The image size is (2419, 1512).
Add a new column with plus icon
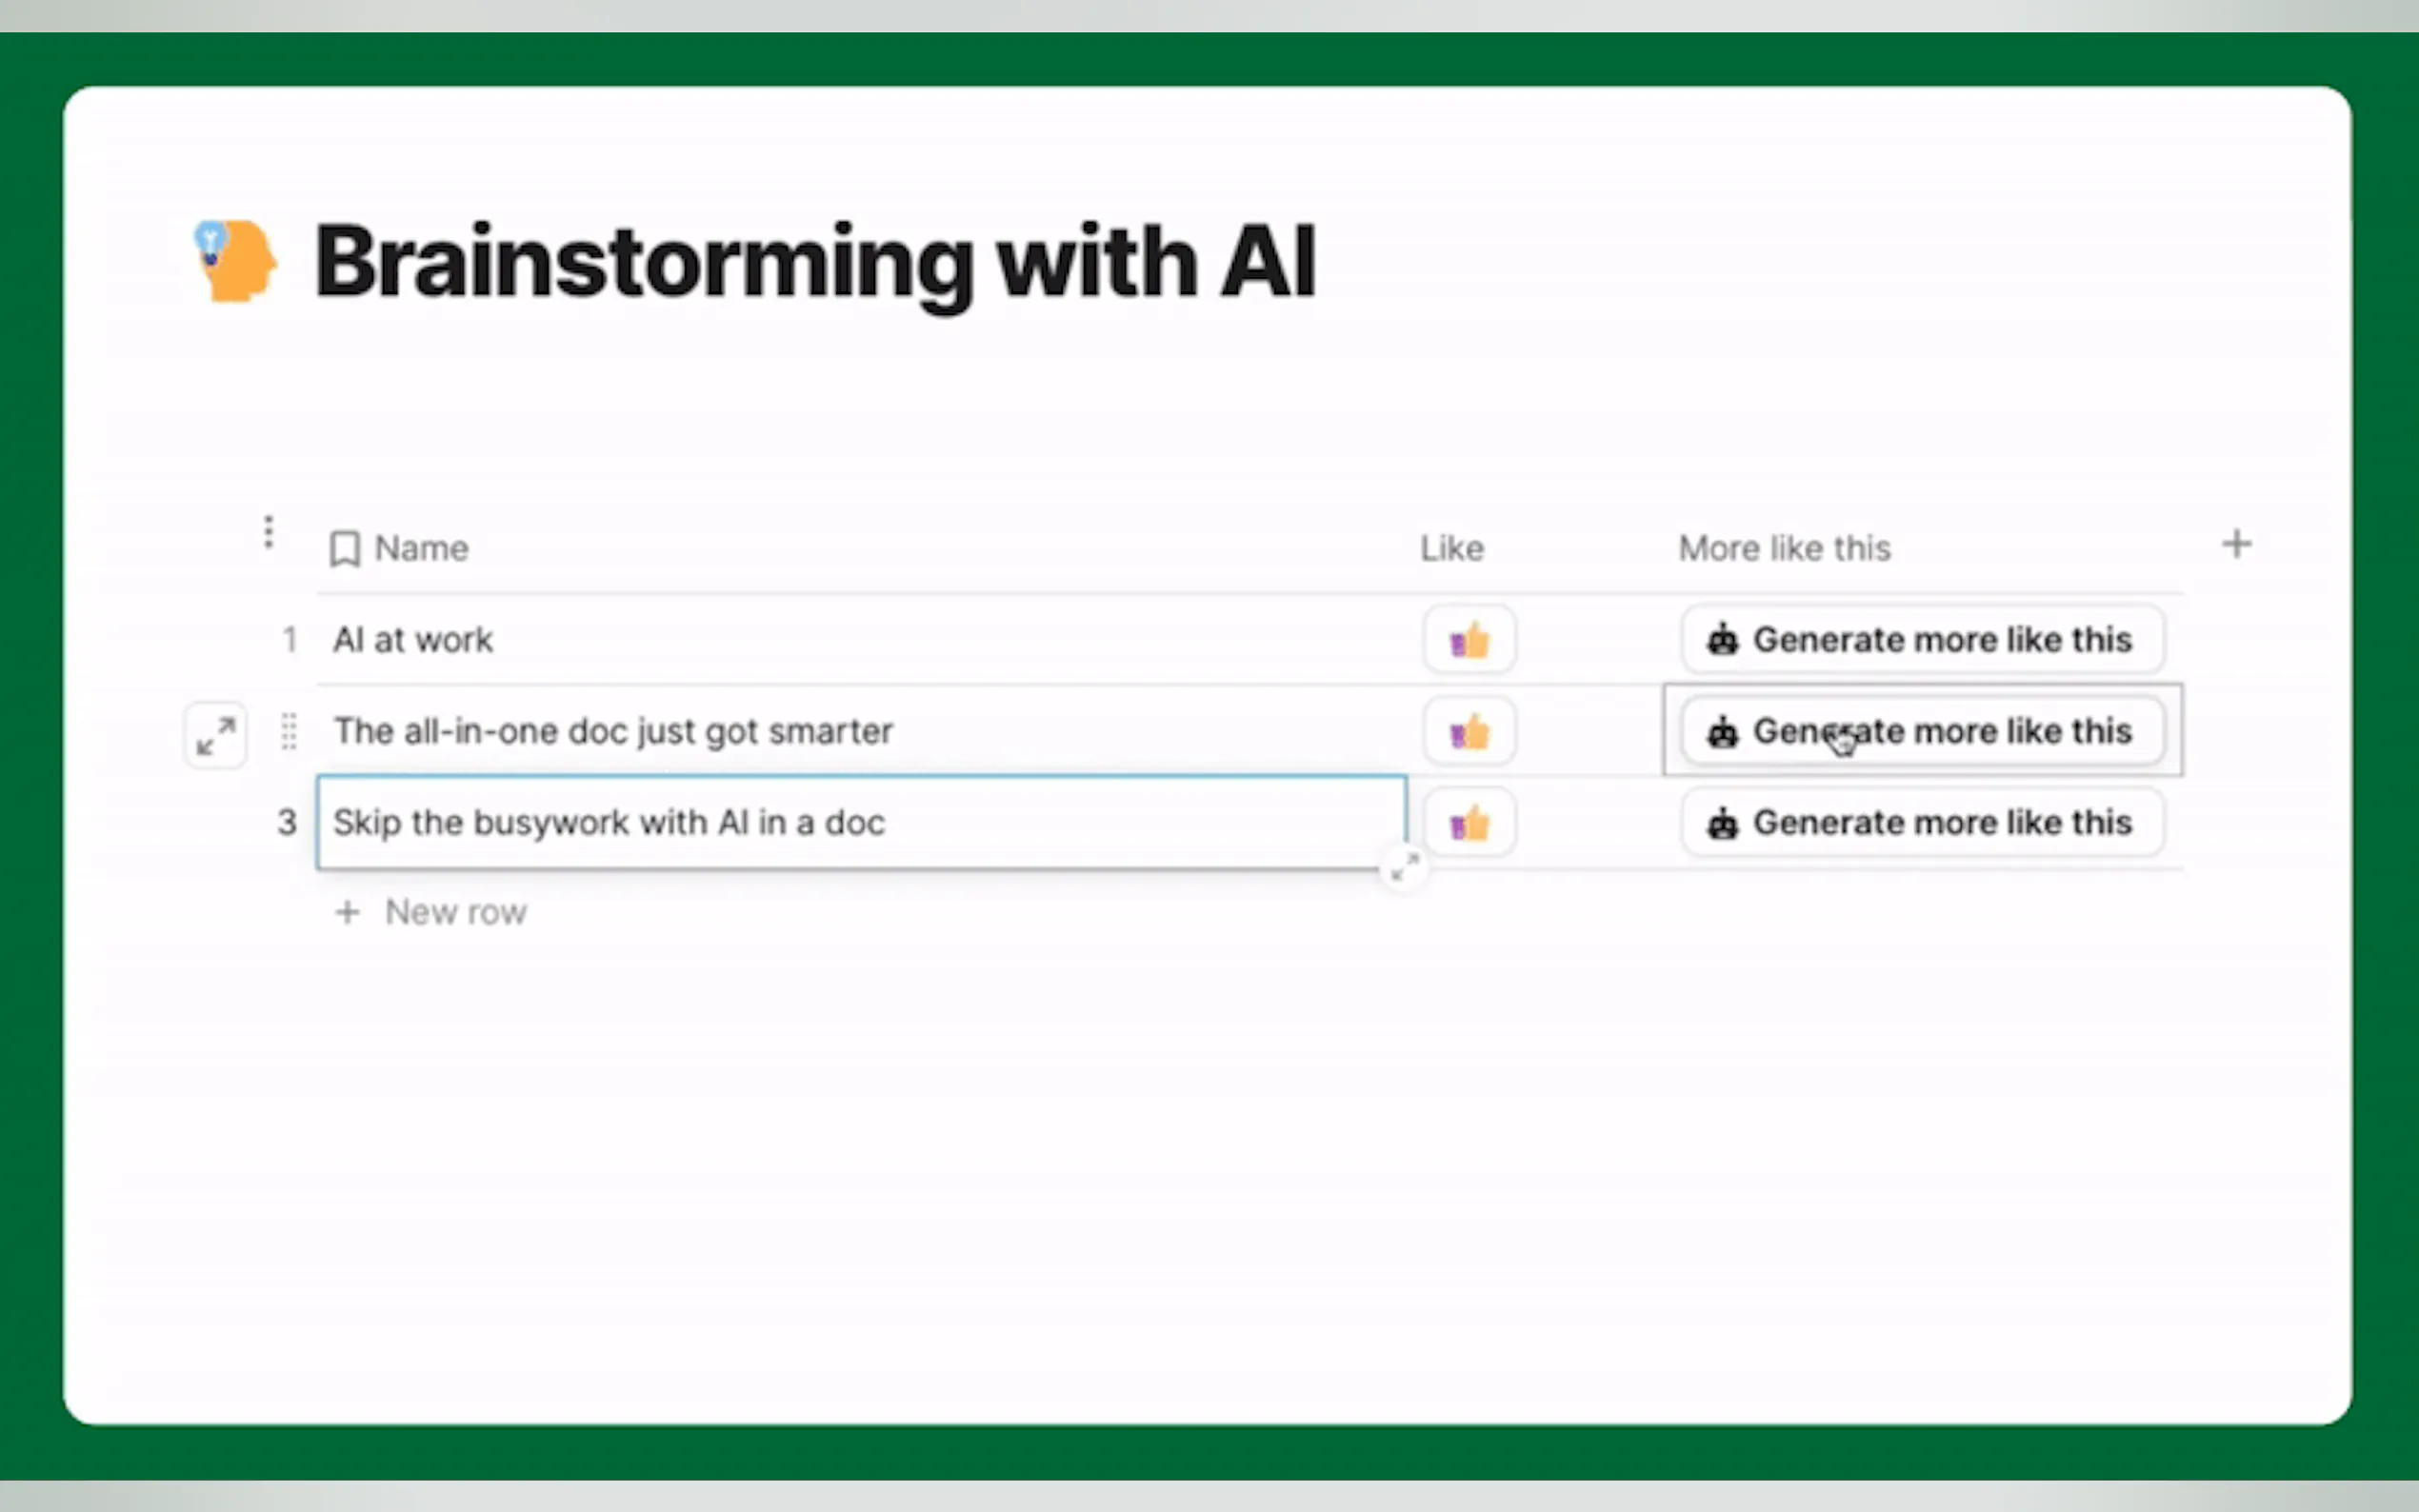[2236, 545]
